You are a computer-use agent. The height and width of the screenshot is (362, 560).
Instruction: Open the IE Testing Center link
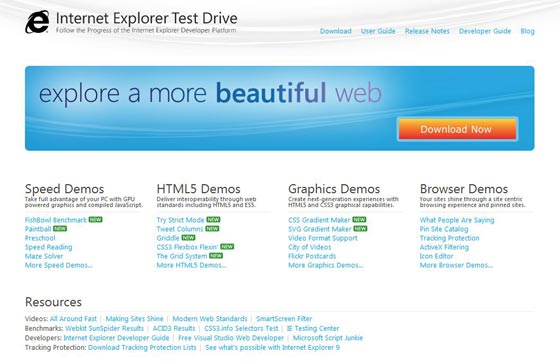click(x=313, y=328)
